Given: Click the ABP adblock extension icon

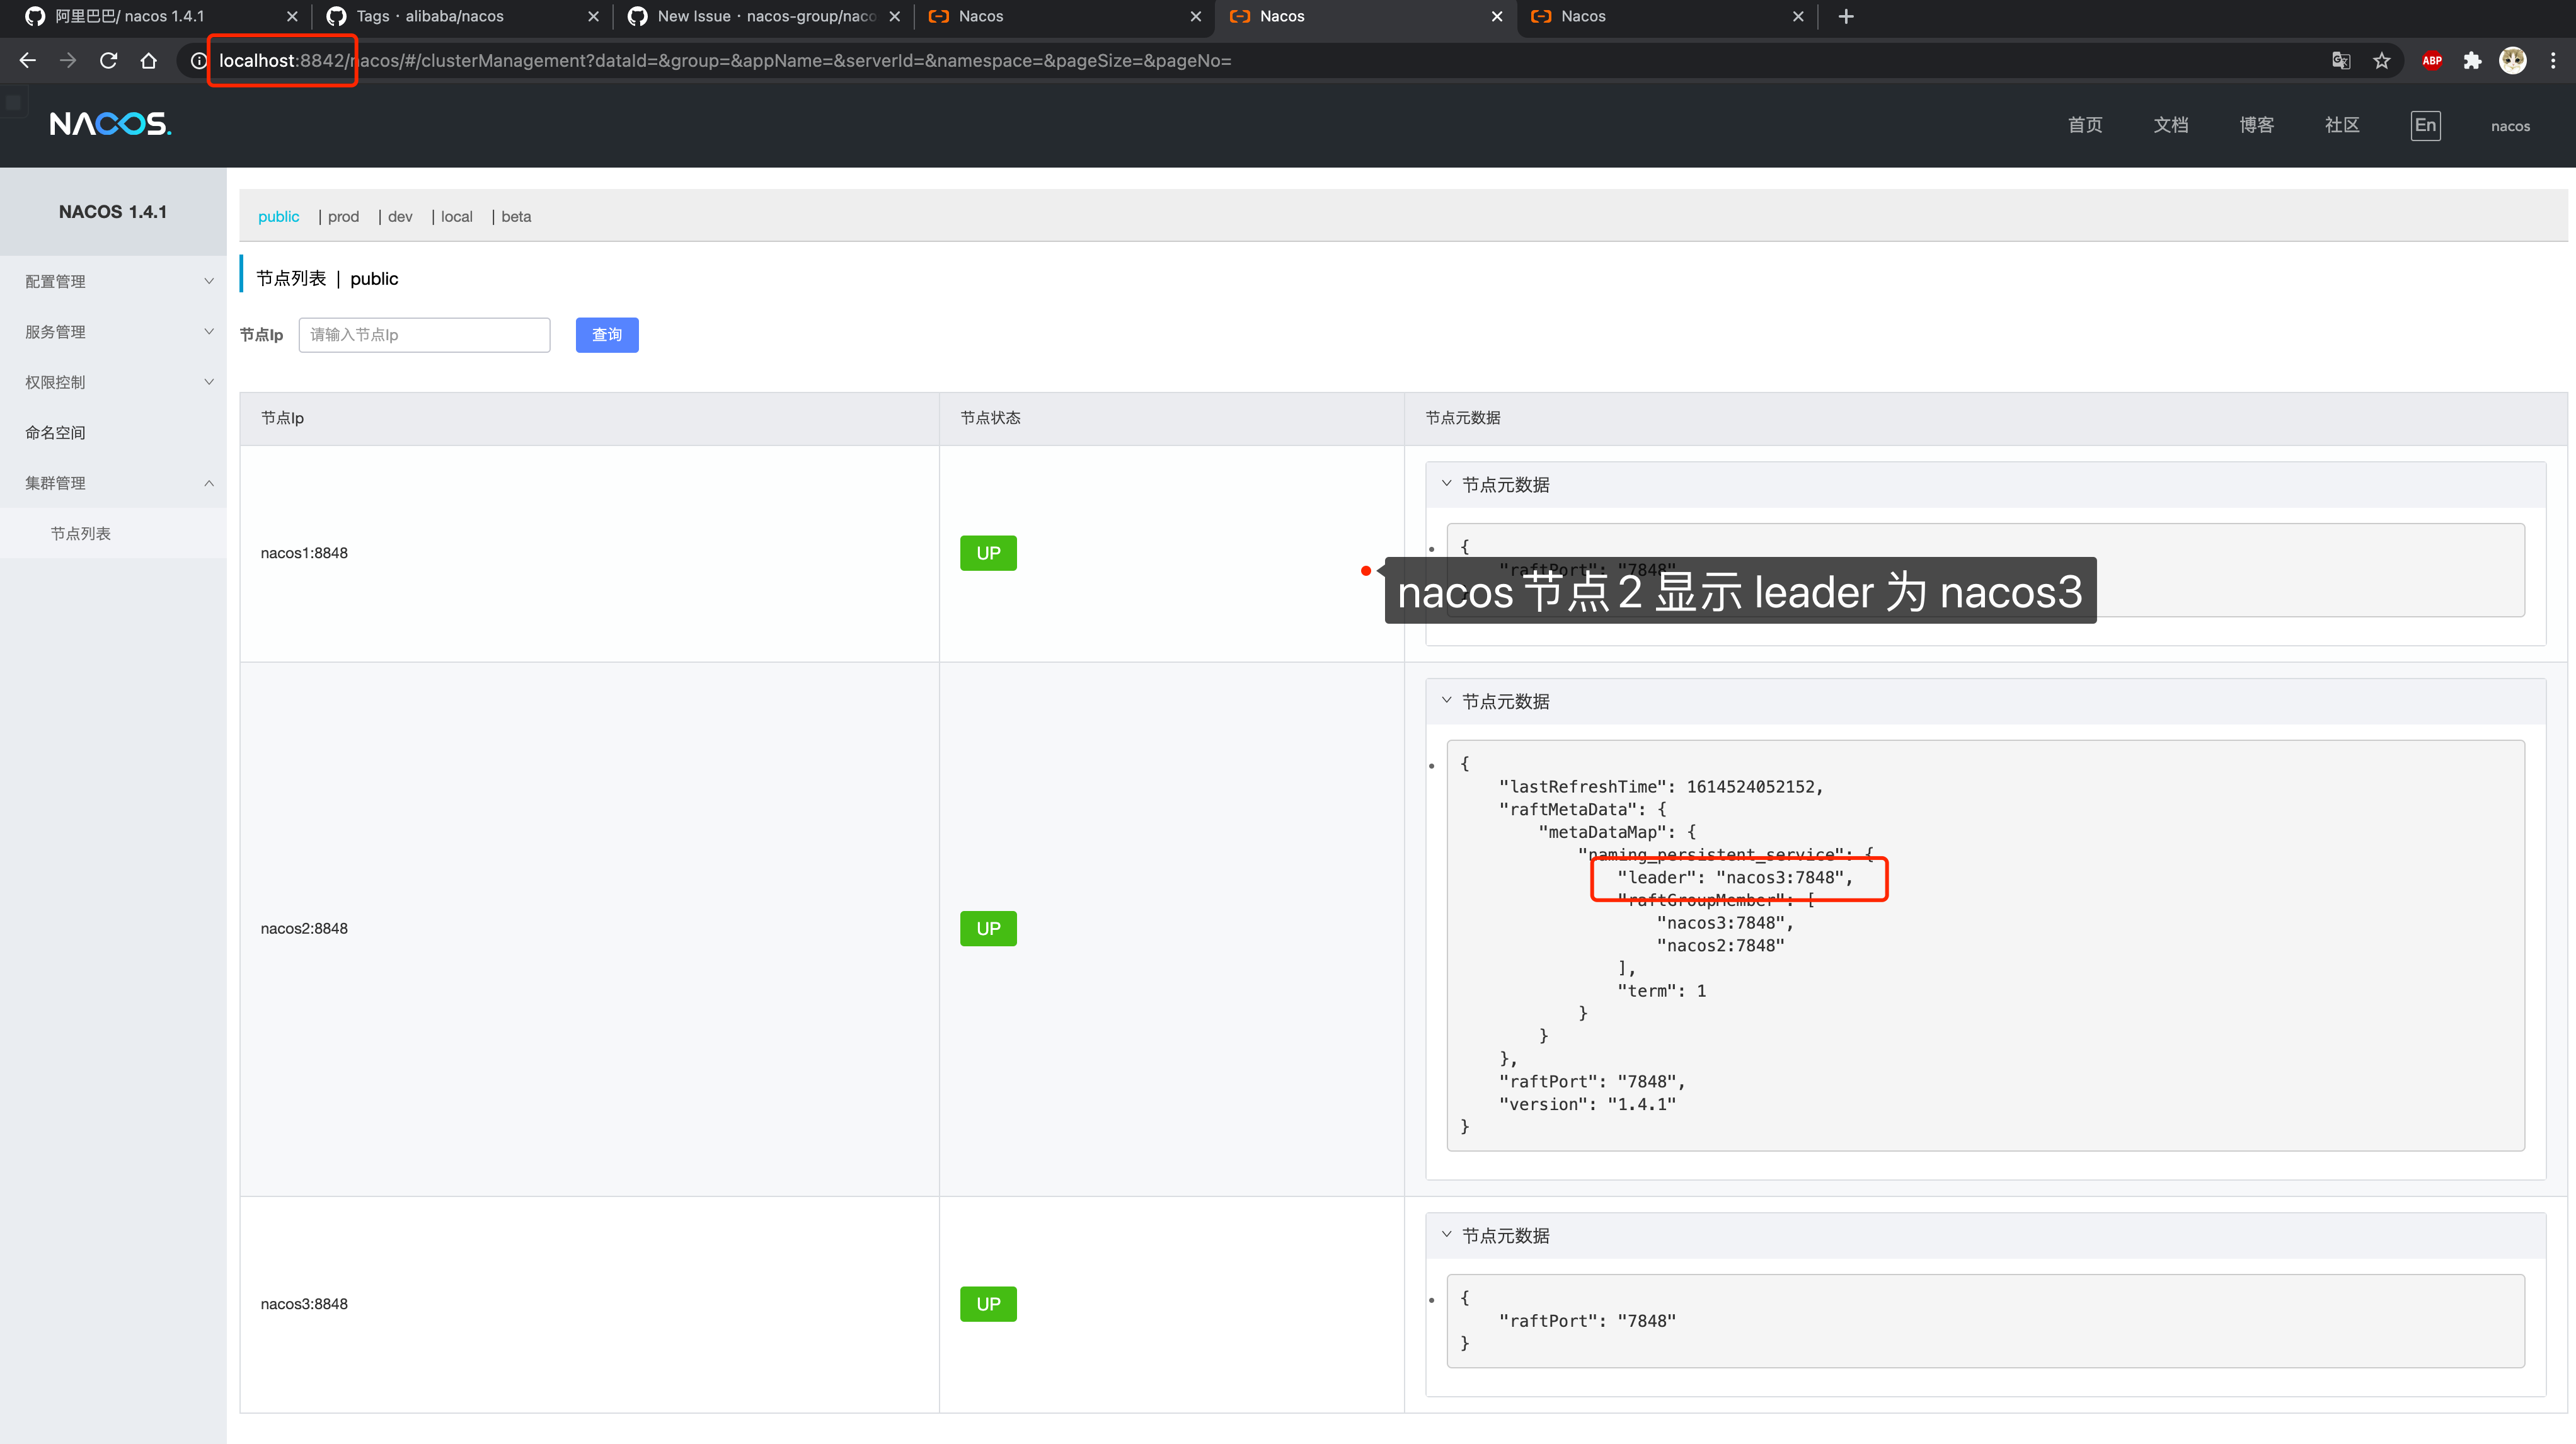Looking at the screenshot, I should (x=2432, y=61).
